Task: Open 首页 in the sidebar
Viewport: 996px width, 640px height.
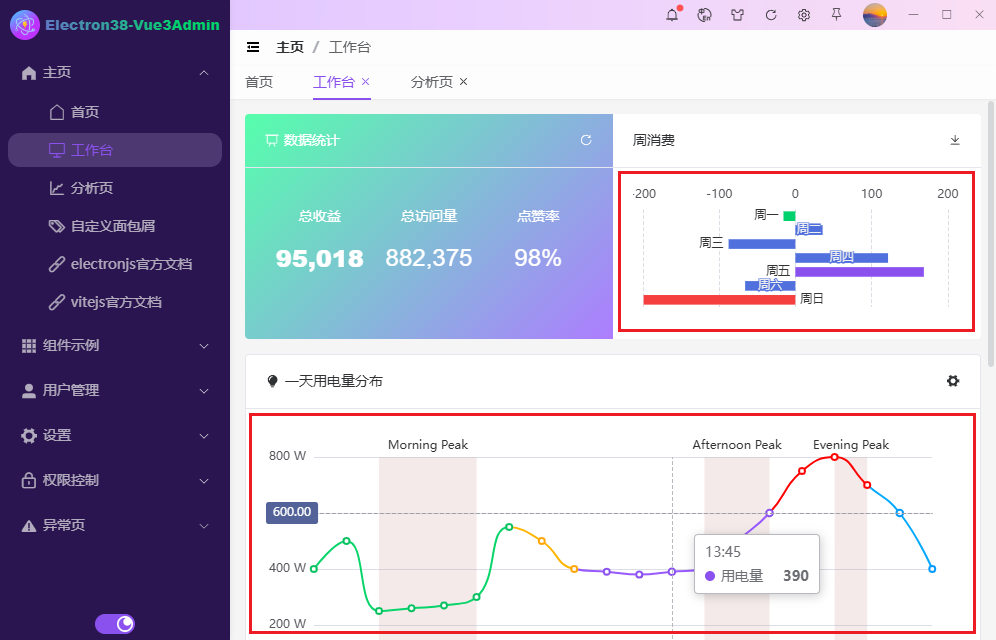Action: point(115,112)
